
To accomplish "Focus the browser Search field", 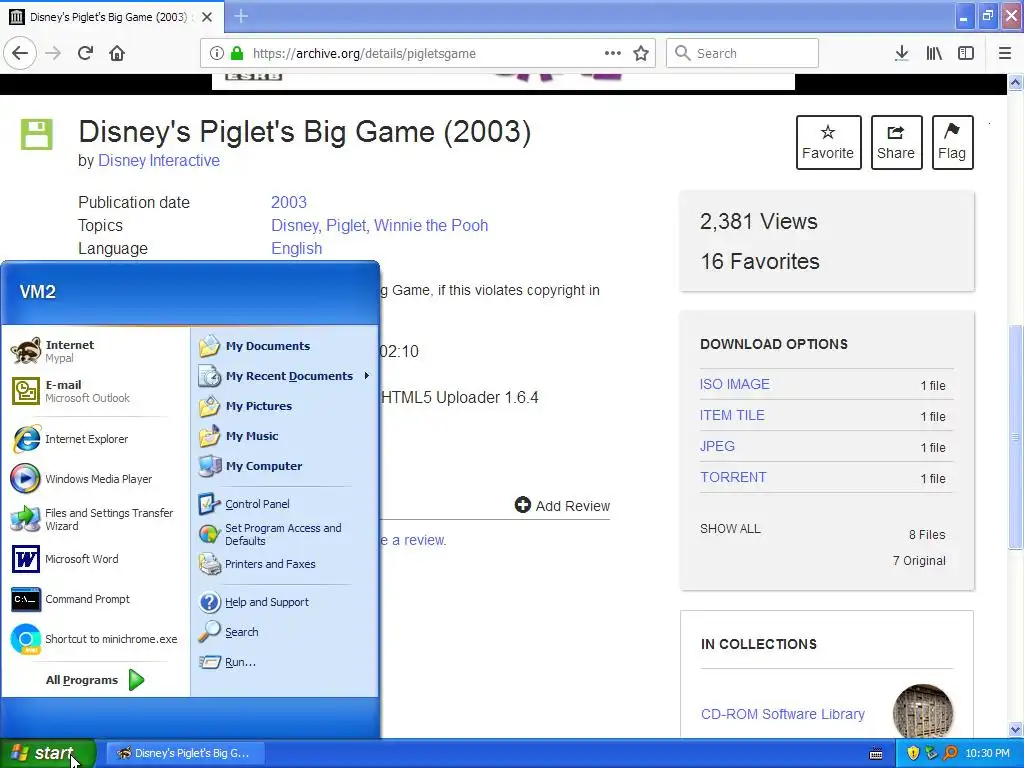I will click(743, 53).
